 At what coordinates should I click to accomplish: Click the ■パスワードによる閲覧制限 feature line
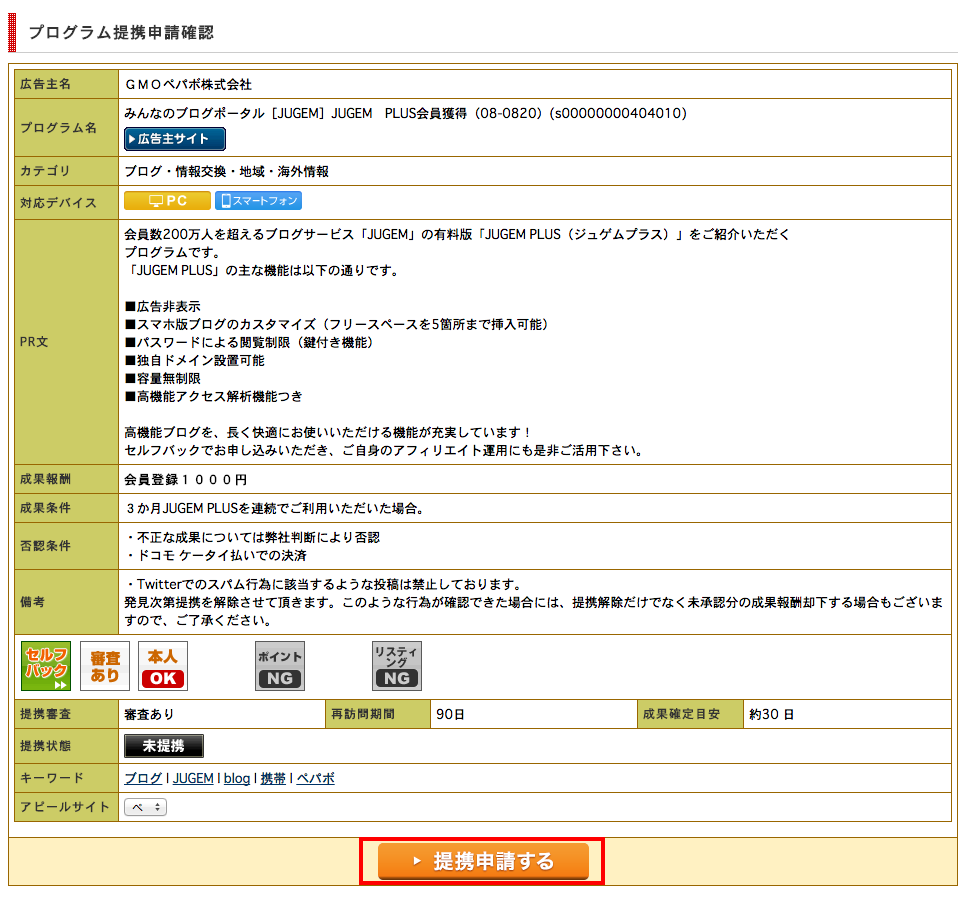(x=249, y=342)
